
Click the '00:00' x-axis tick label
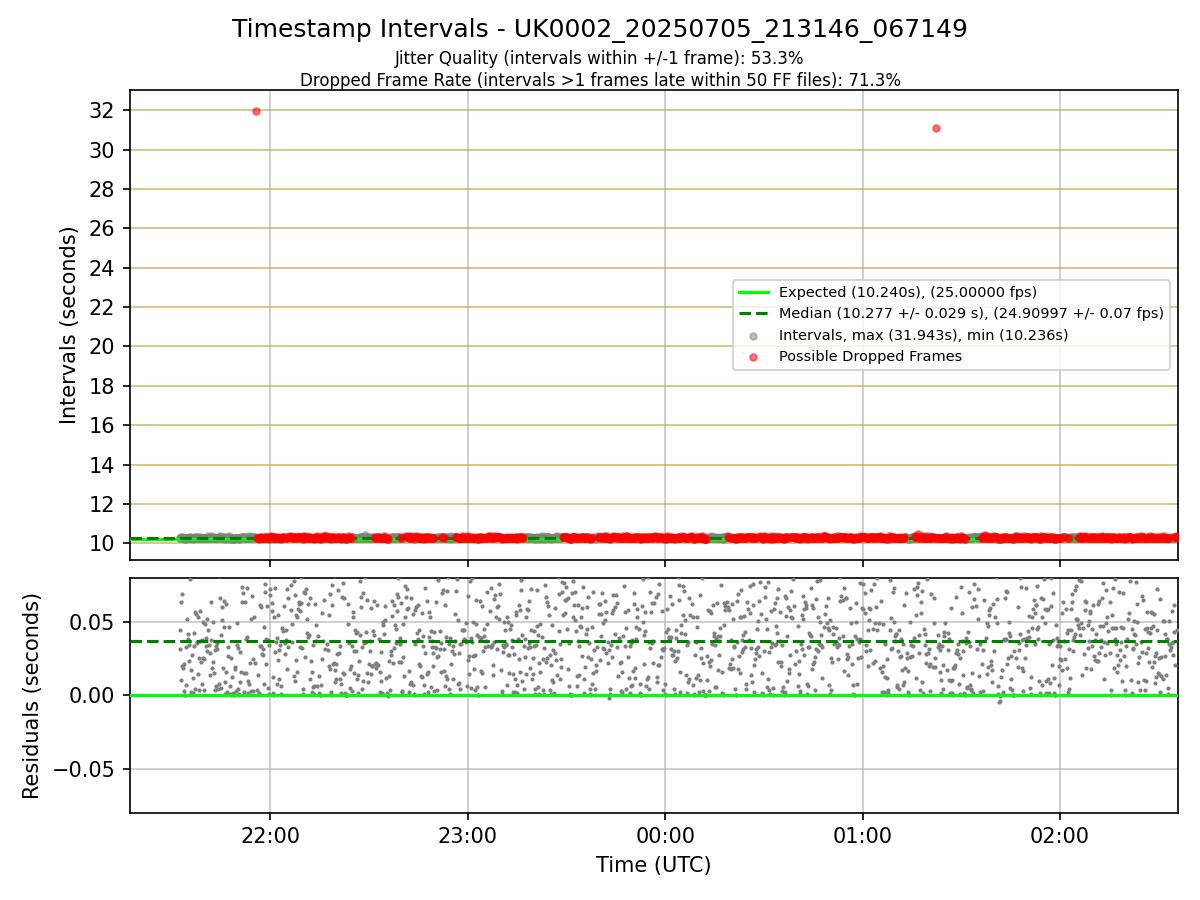tap(665, 834)
